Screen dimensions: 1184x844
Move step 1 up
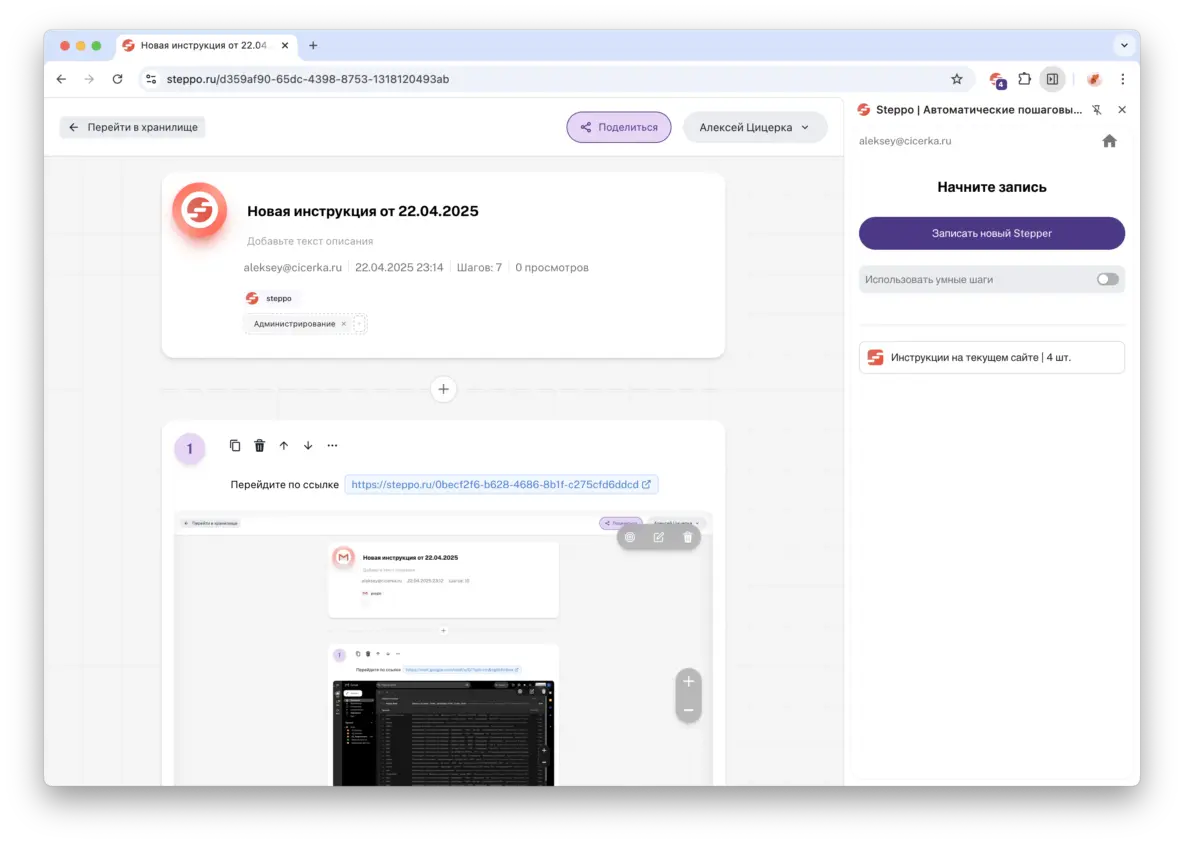283,445
